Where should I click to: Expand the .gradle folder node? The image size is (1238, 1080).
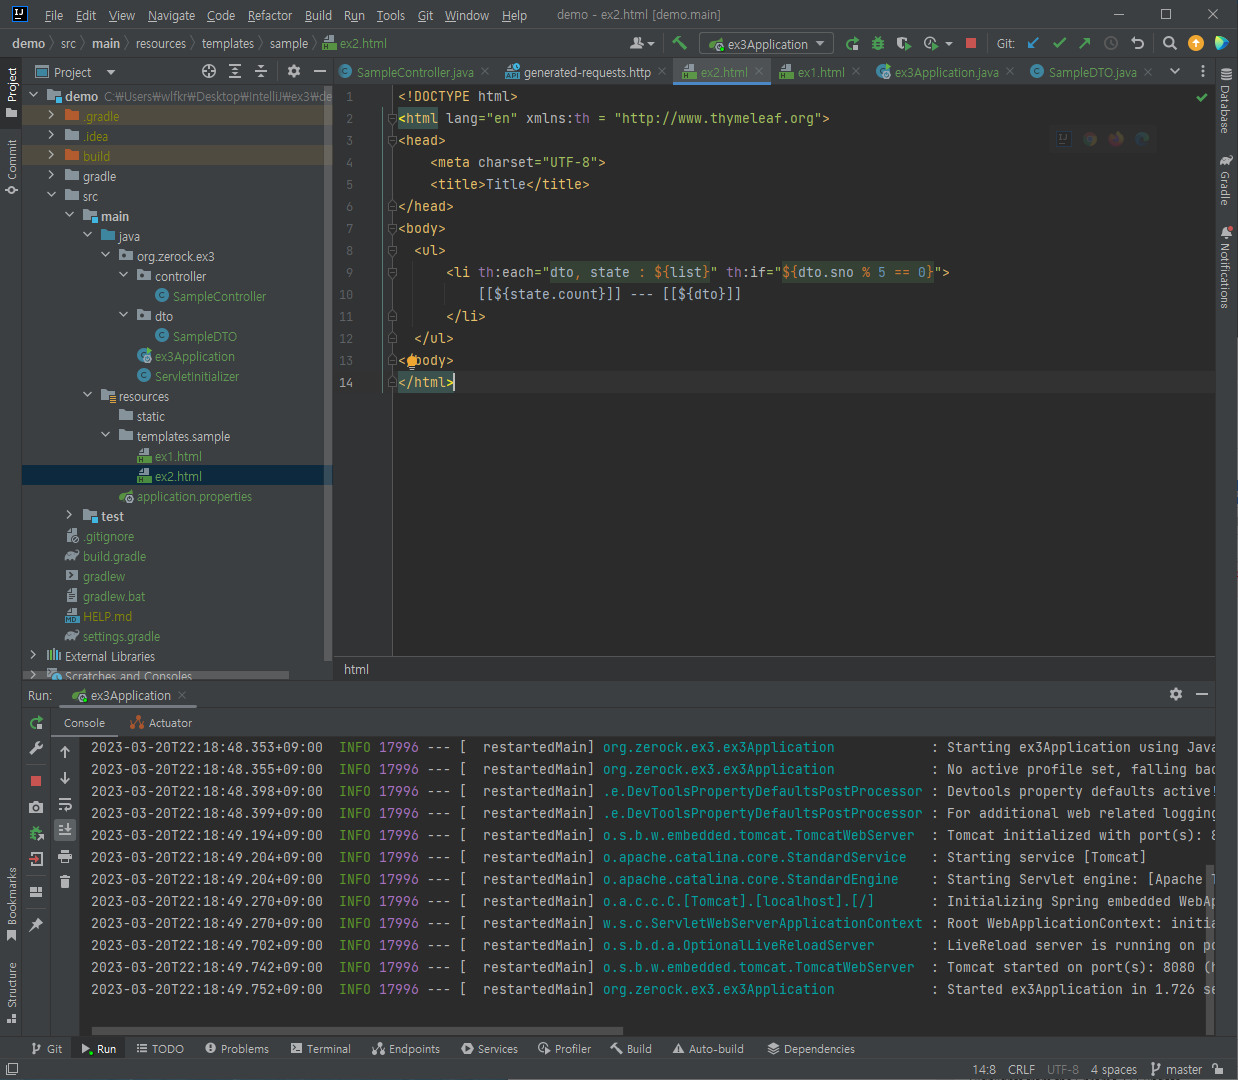click(51, 116)
